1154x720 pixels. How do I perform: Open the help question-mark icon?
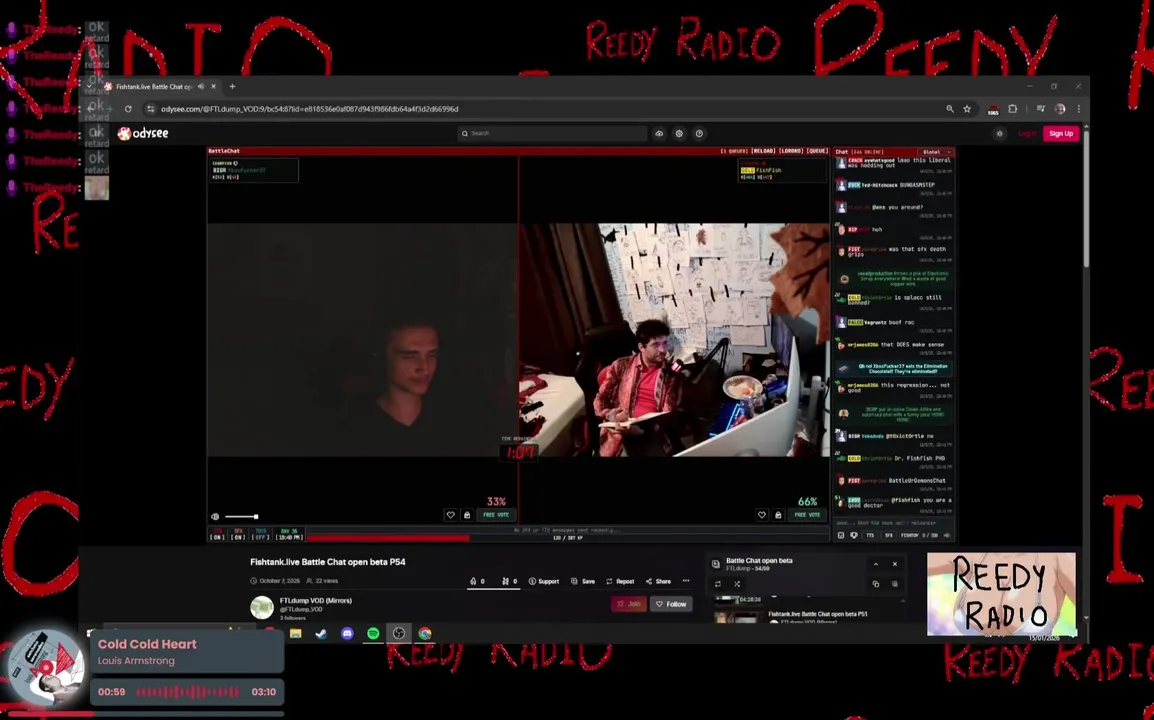699,133
